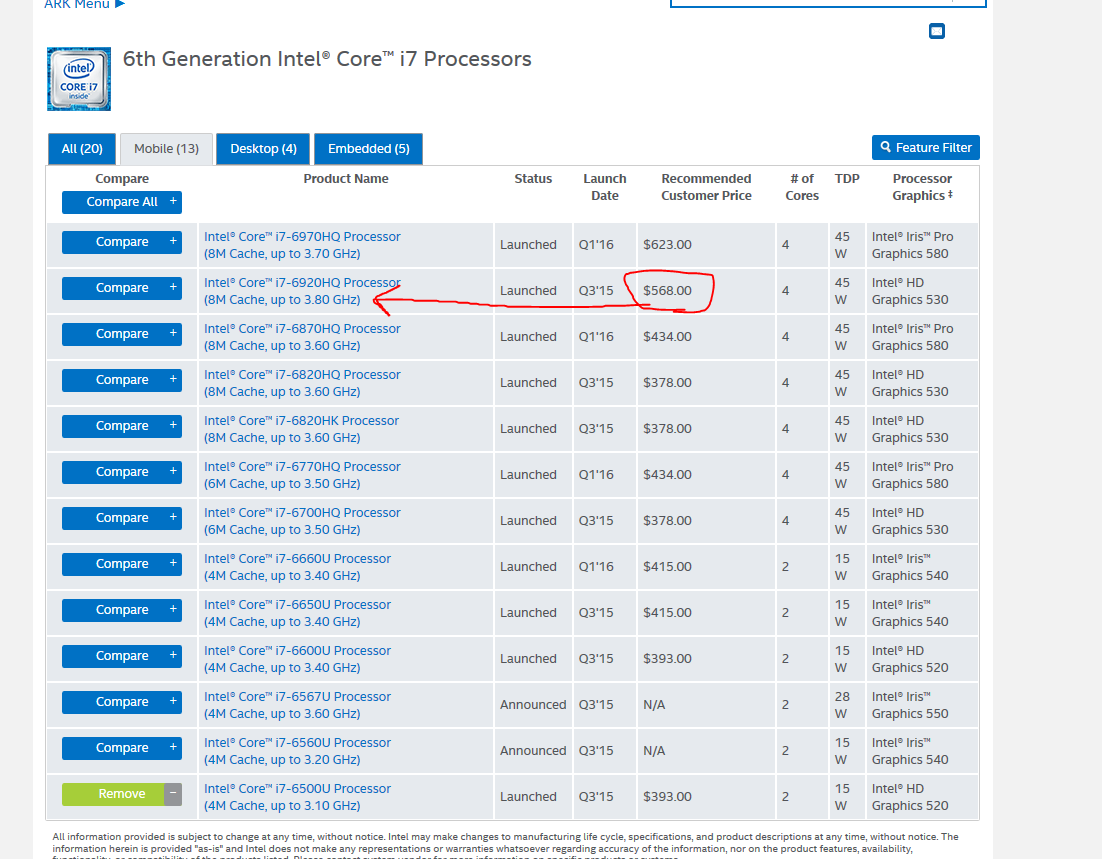Screen dimensions: 1102x859
Task: Add i7-6567U to compare list
Action: 122,702
